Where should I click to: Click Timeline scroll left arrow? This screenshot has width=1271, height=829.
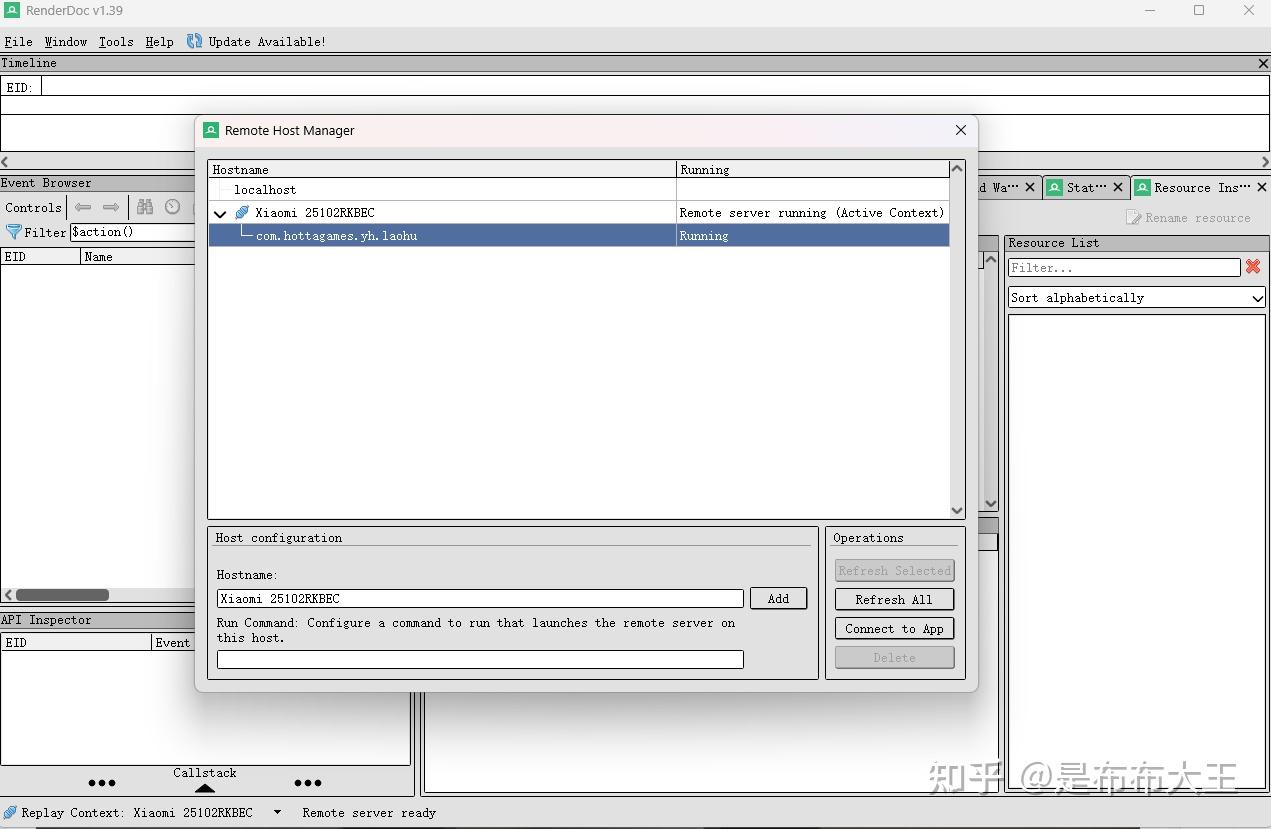coord(6,161)
